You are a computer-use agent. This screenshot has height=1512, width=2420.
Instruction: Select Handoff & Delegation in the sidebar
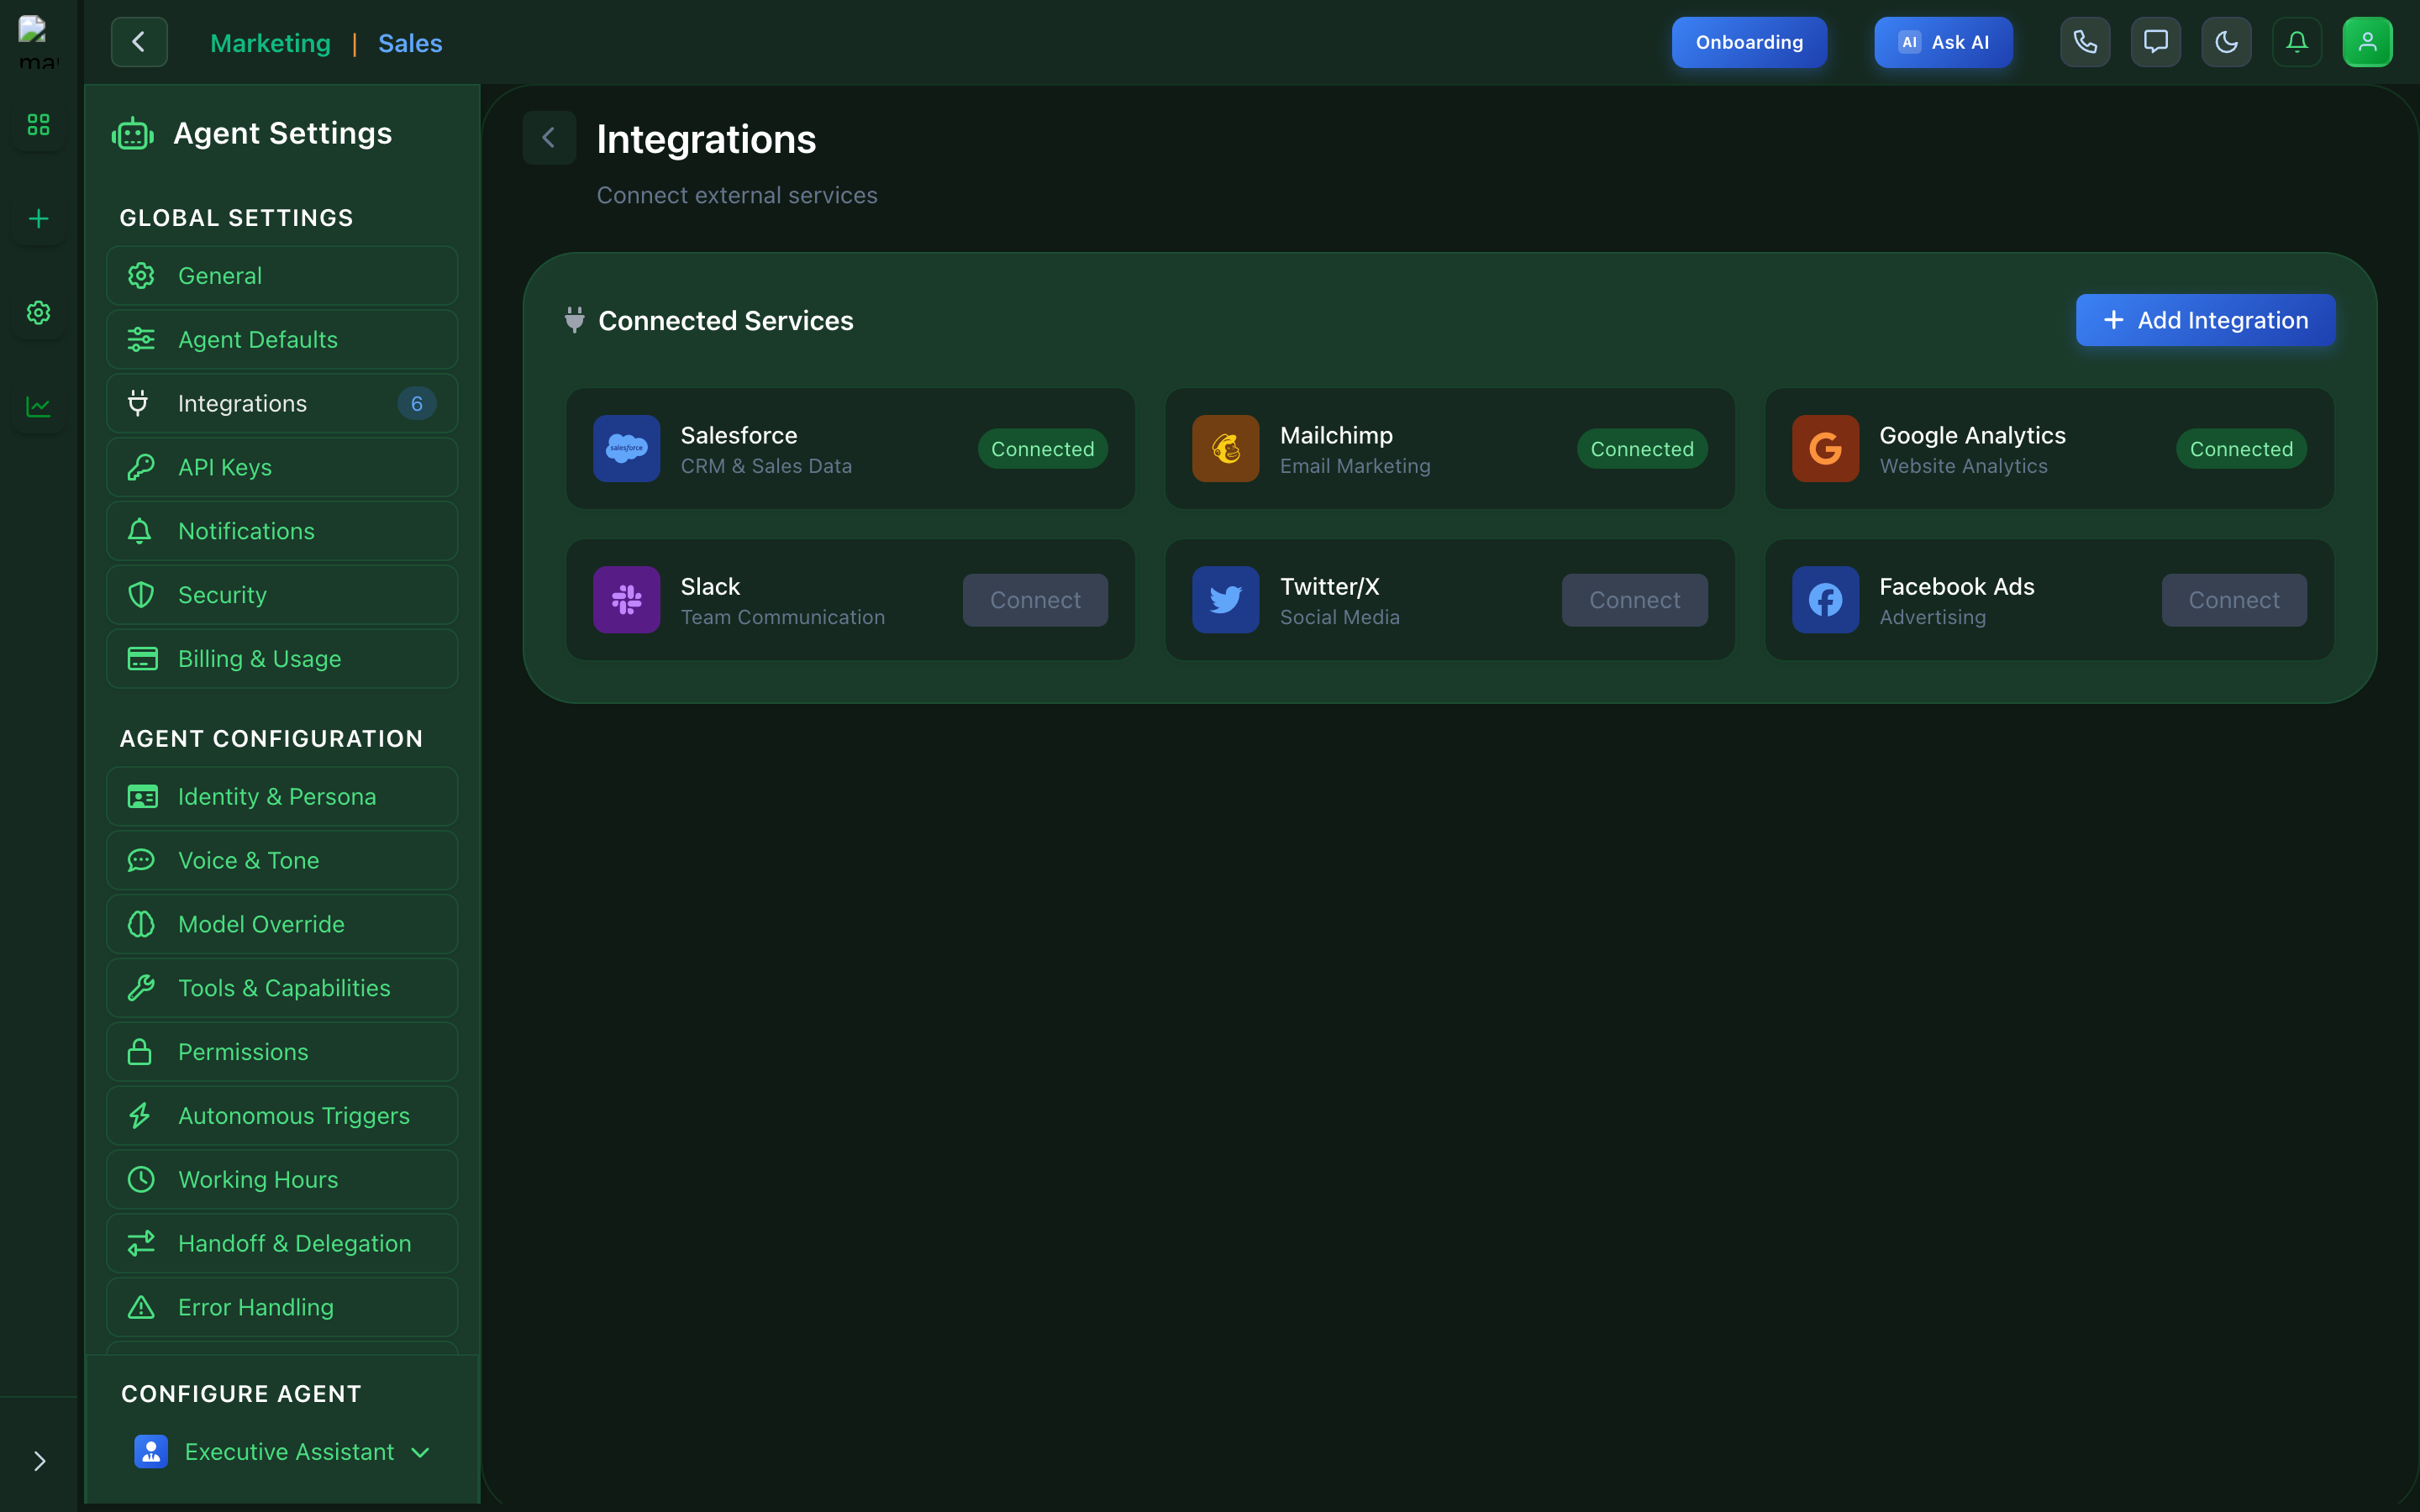[x=282, y=1243]
